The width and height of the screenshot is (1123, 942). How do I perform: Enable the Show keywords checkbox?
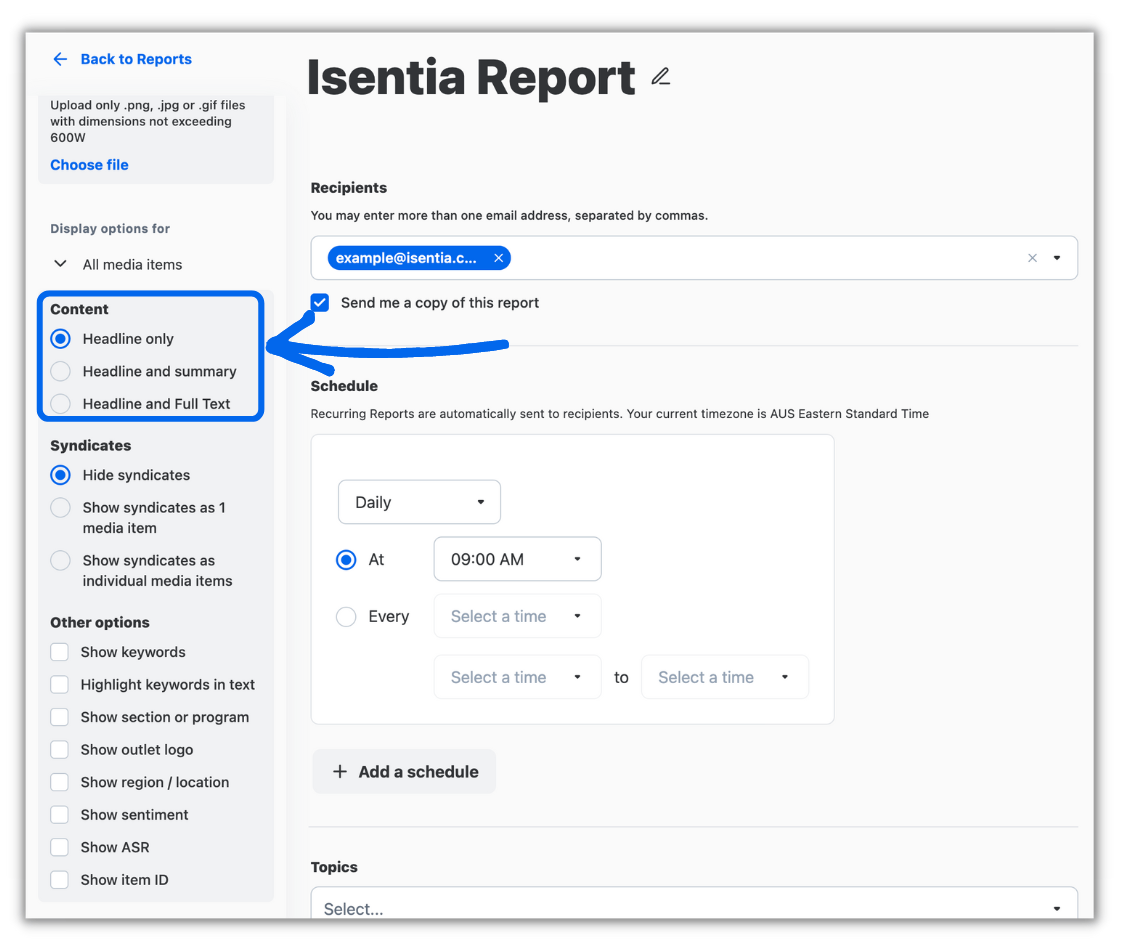coord(59,652)
